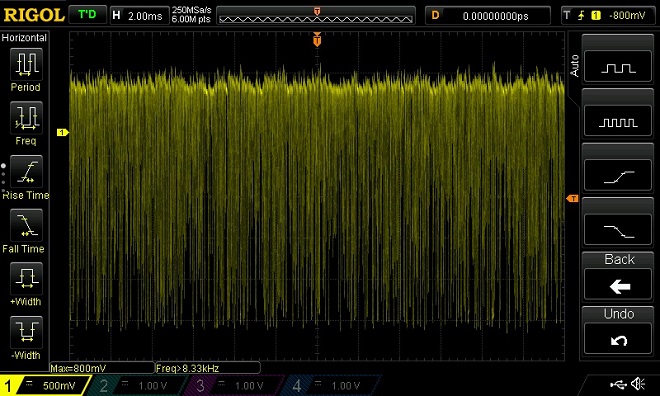Choose the multi-pulse waveform softkey
Screen dimensions: 660x396
tap(618, 121)
